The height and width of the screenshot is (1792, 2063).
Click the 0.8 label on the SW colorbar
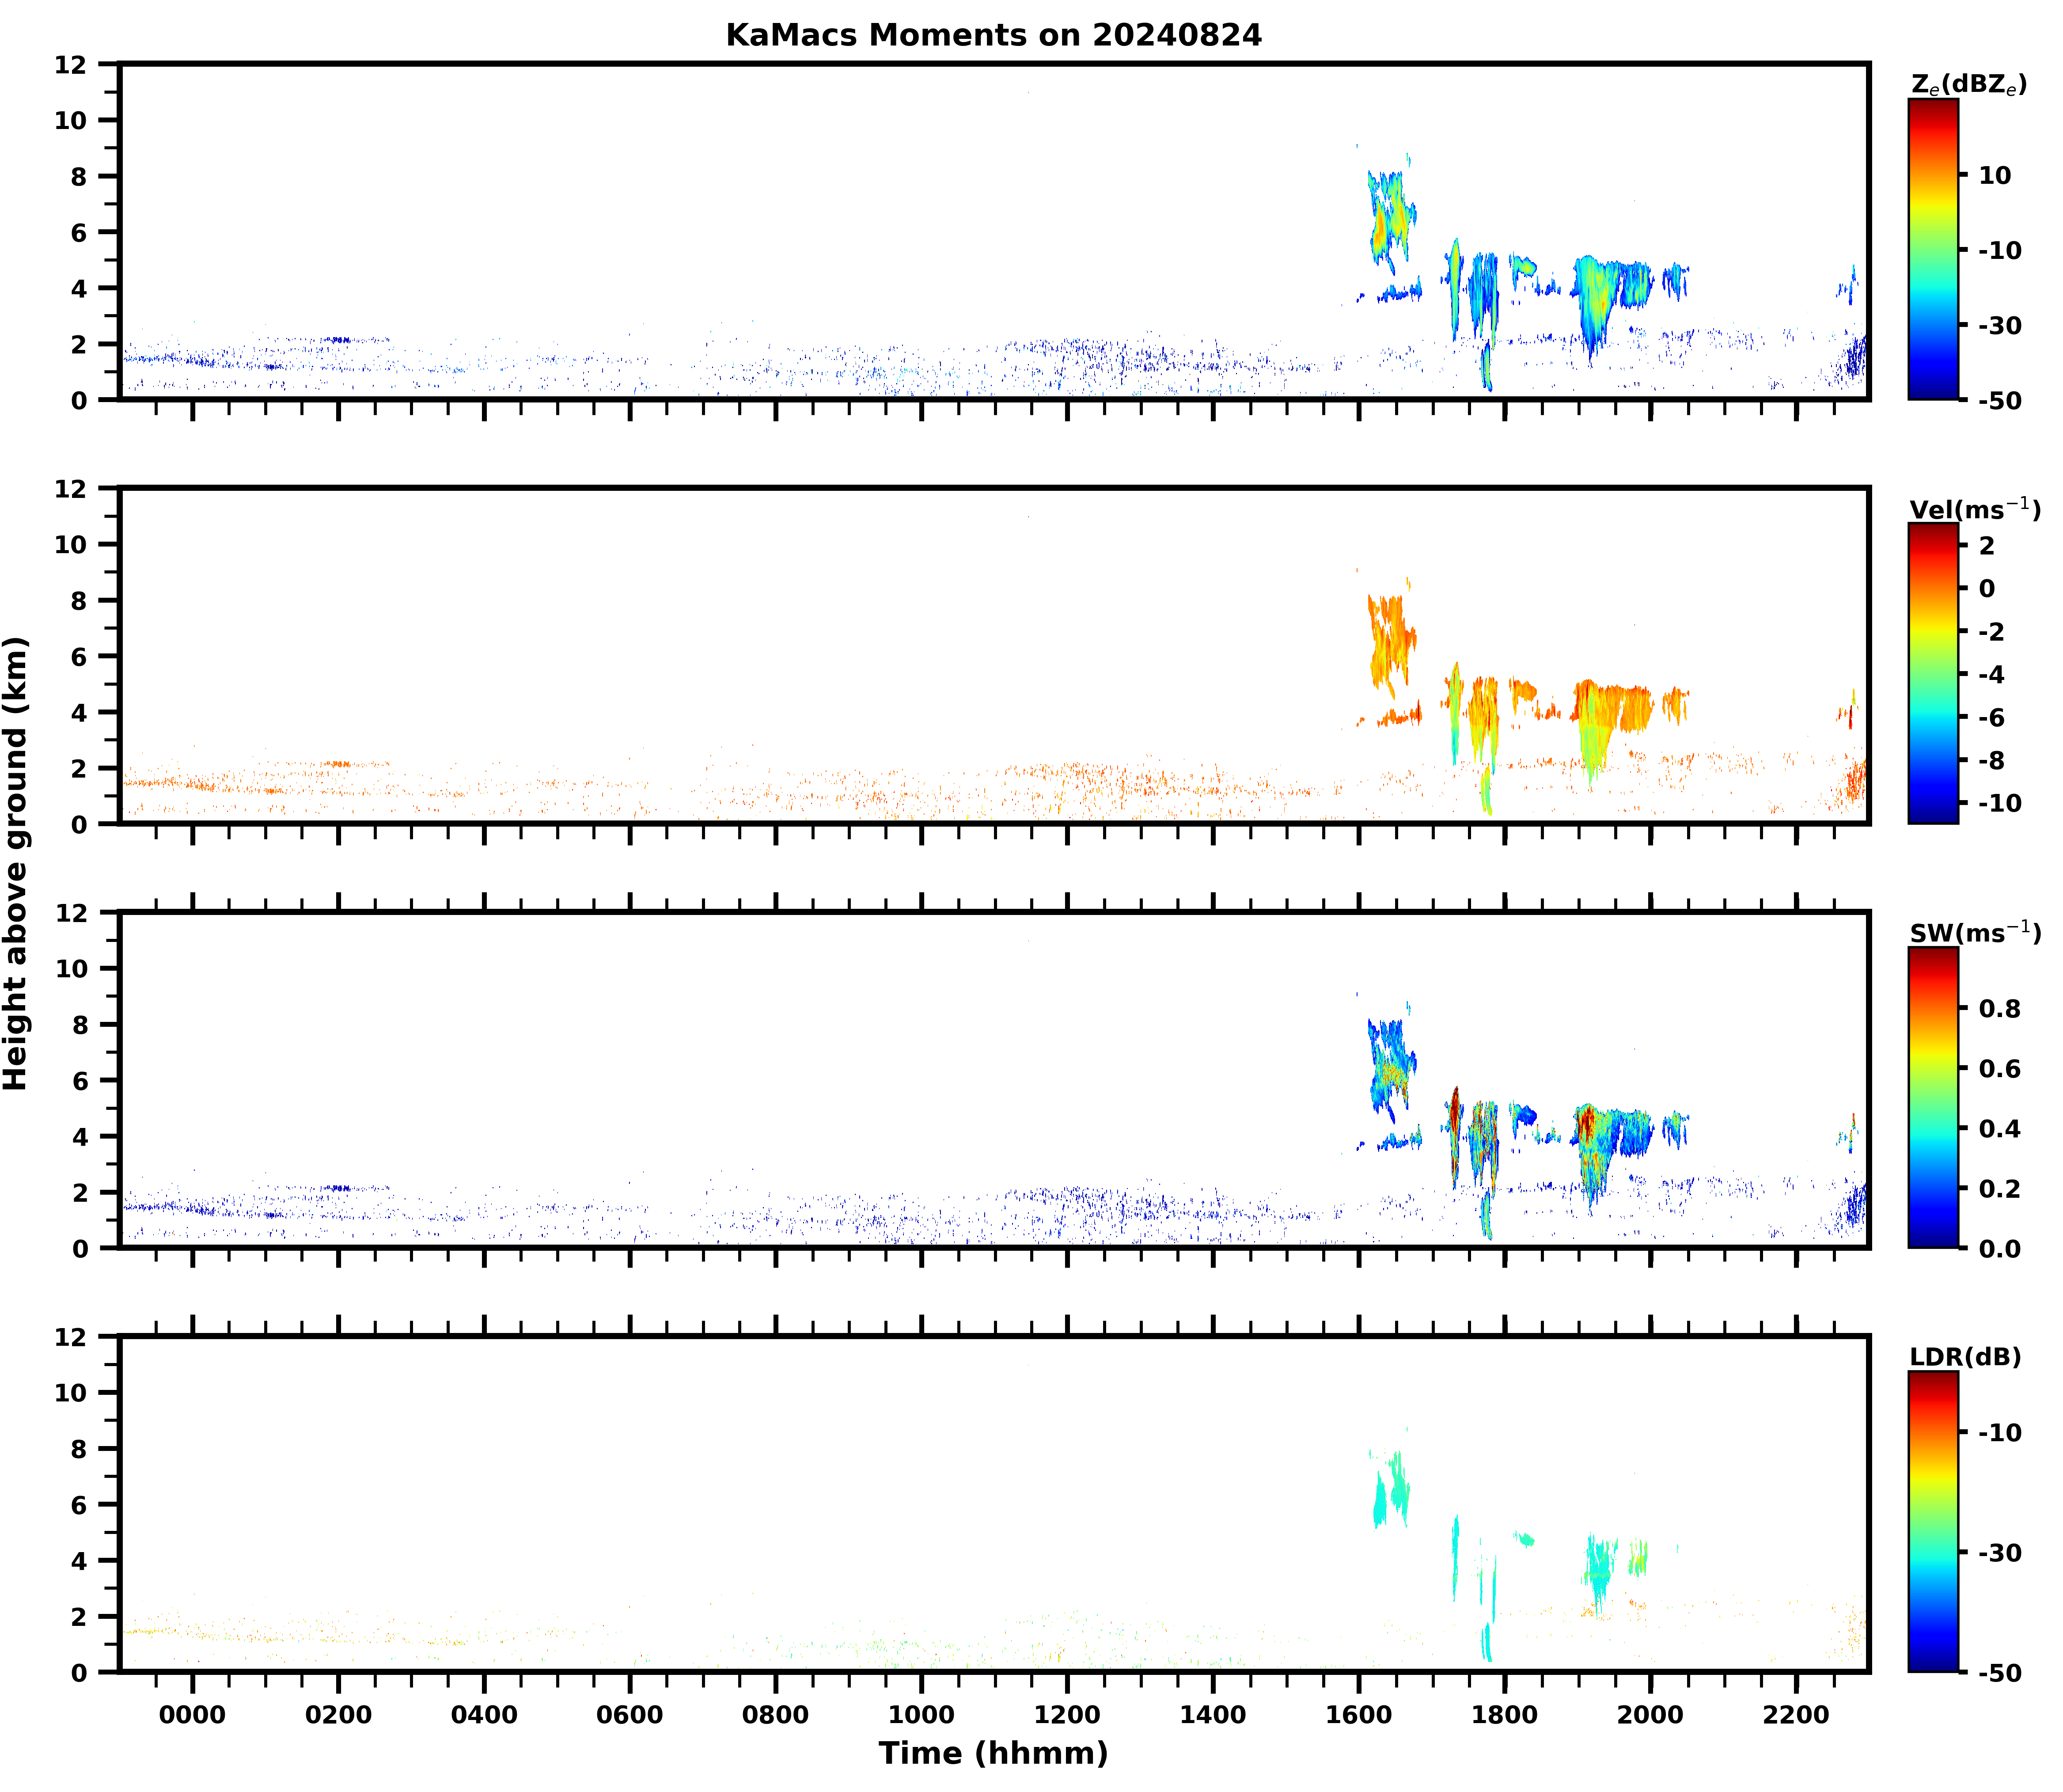click(x=1999, y=1008)
